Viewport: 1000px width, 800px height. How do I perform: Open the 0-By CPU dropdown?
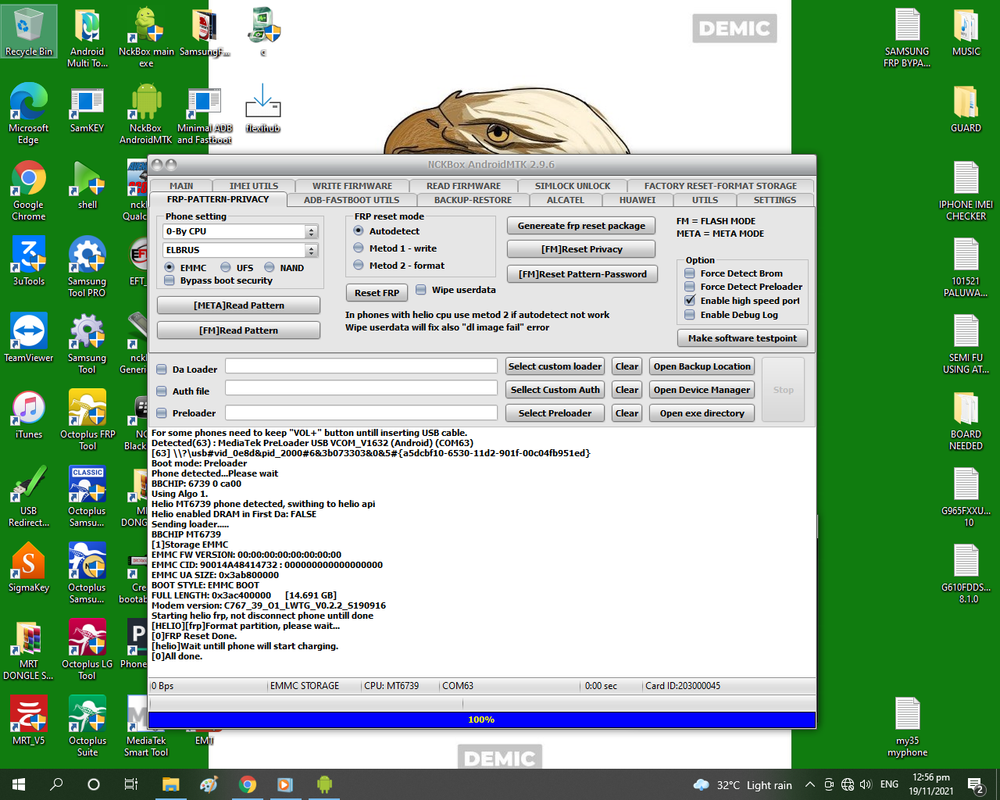[240, 232]
